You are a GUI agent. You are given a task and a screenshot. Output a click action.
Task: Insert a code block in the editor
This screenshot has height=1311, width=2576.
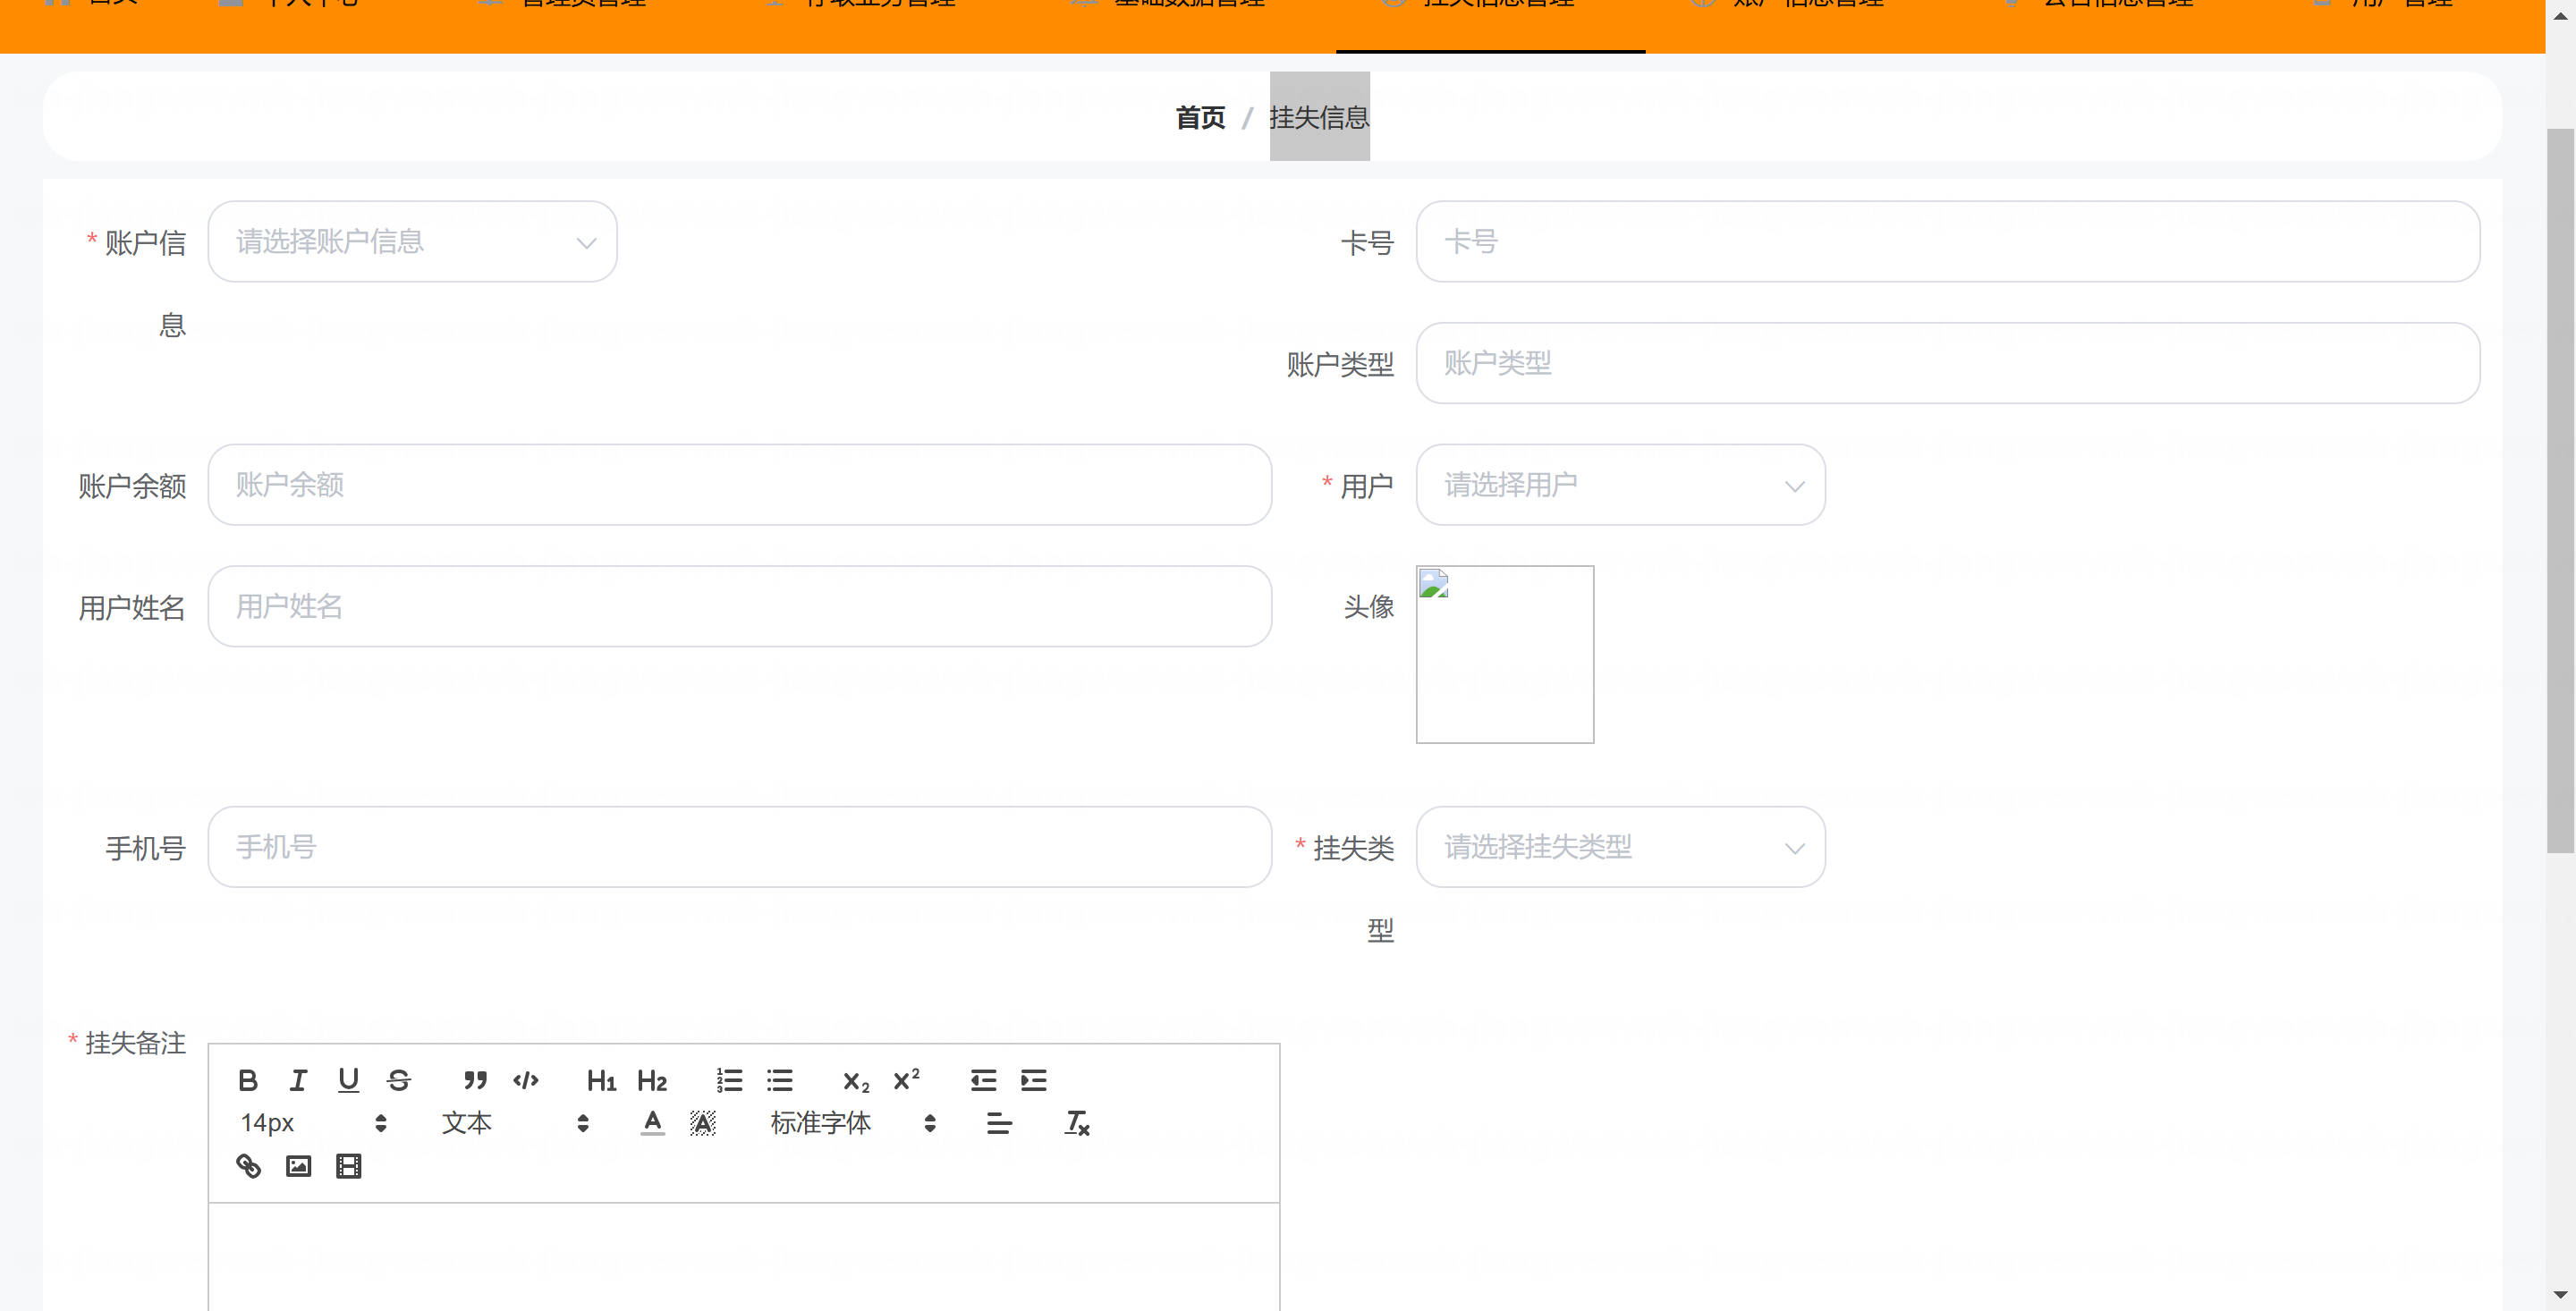(x=526, y=1080)
